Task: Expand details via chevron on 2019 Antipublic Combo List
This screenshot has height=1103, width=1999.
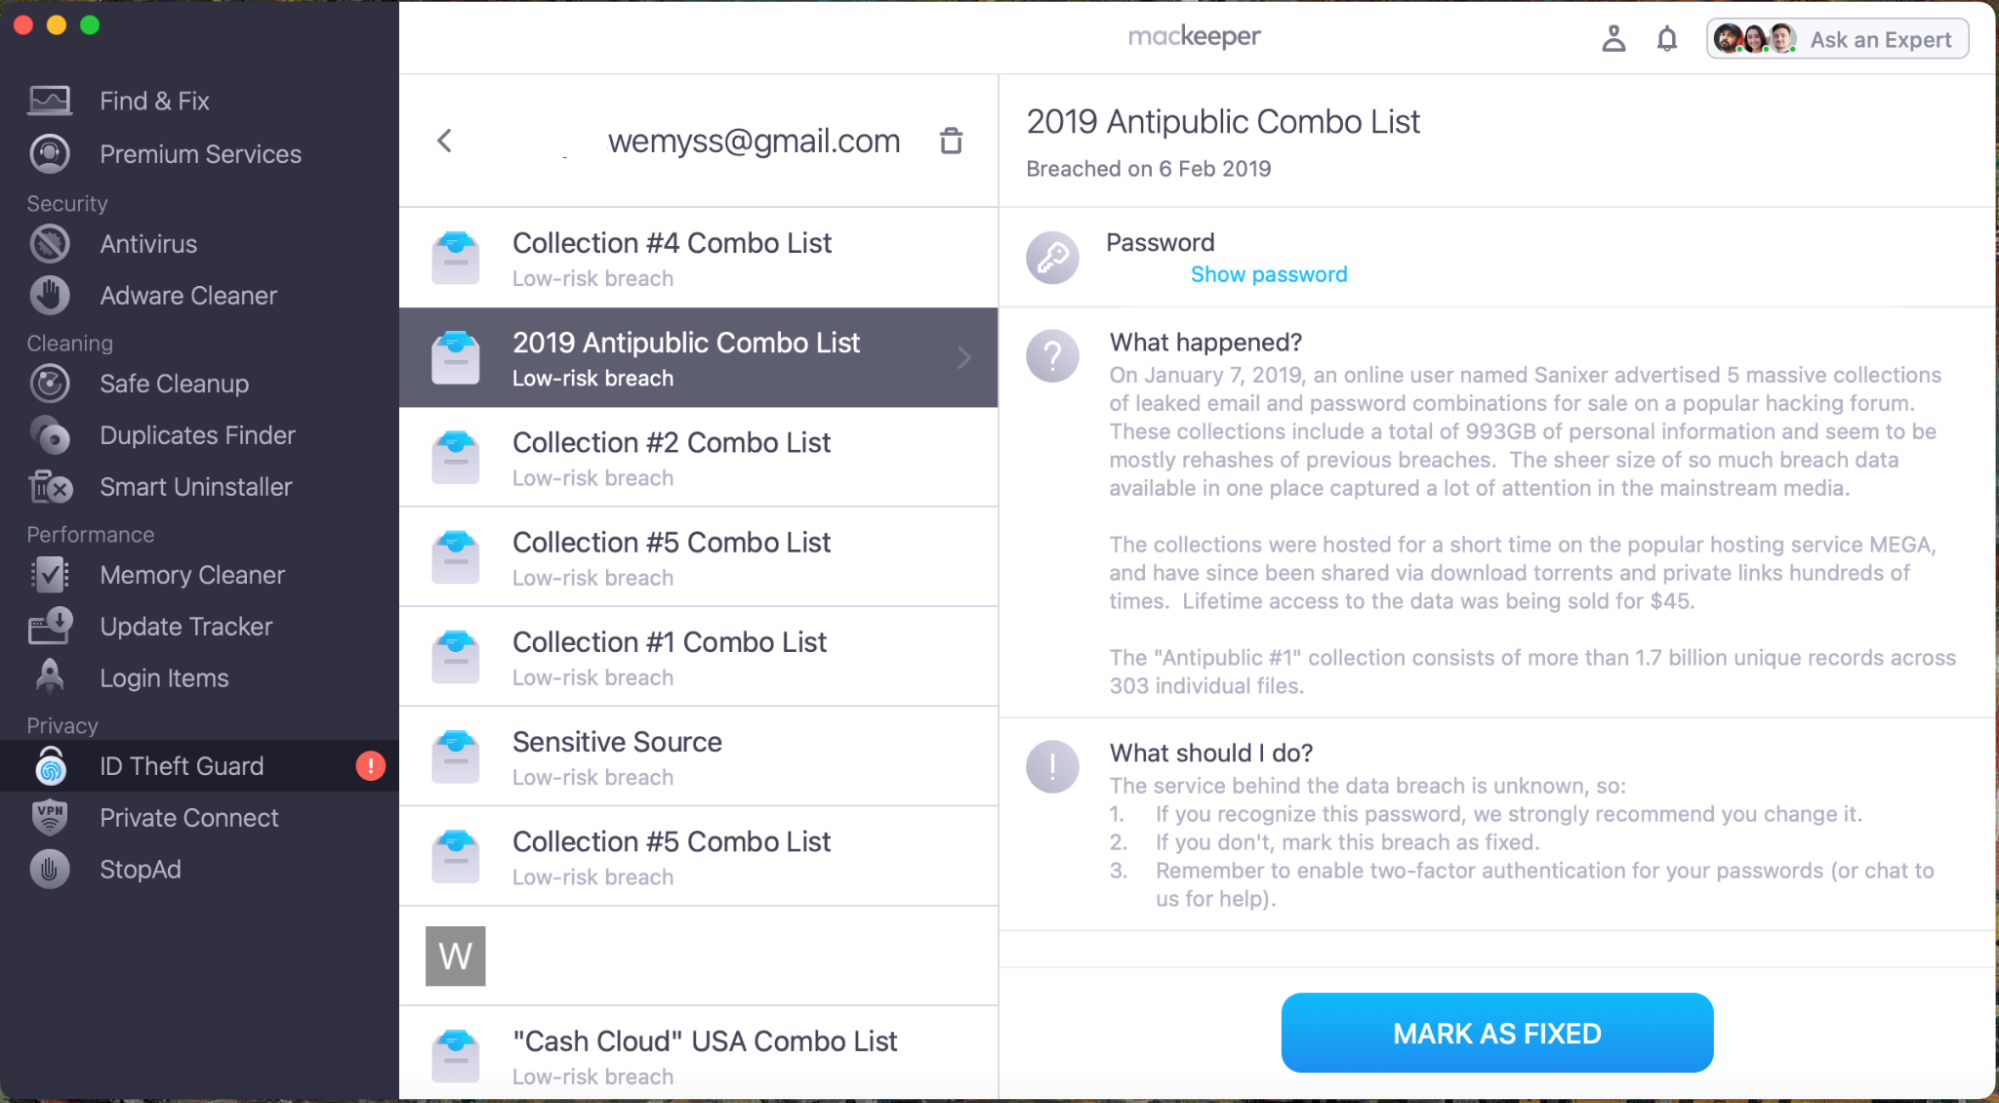Action: click(x=963, y=357)
